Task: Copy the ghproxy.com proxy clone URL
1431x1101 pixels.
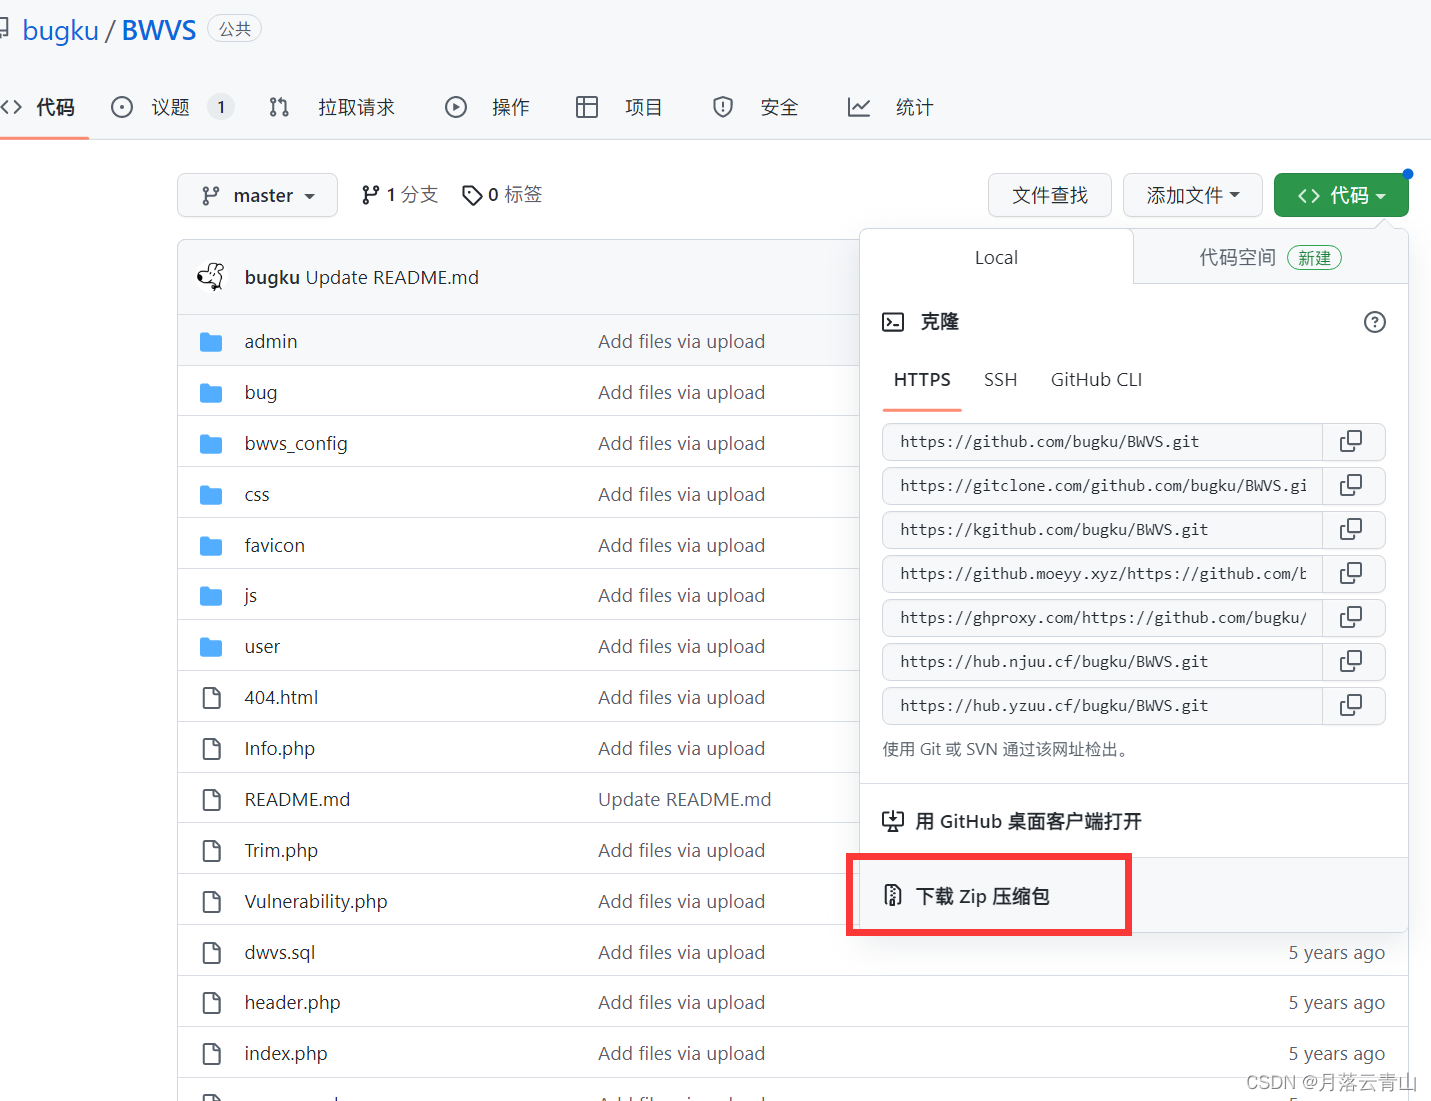Action: coord(1353,617)
